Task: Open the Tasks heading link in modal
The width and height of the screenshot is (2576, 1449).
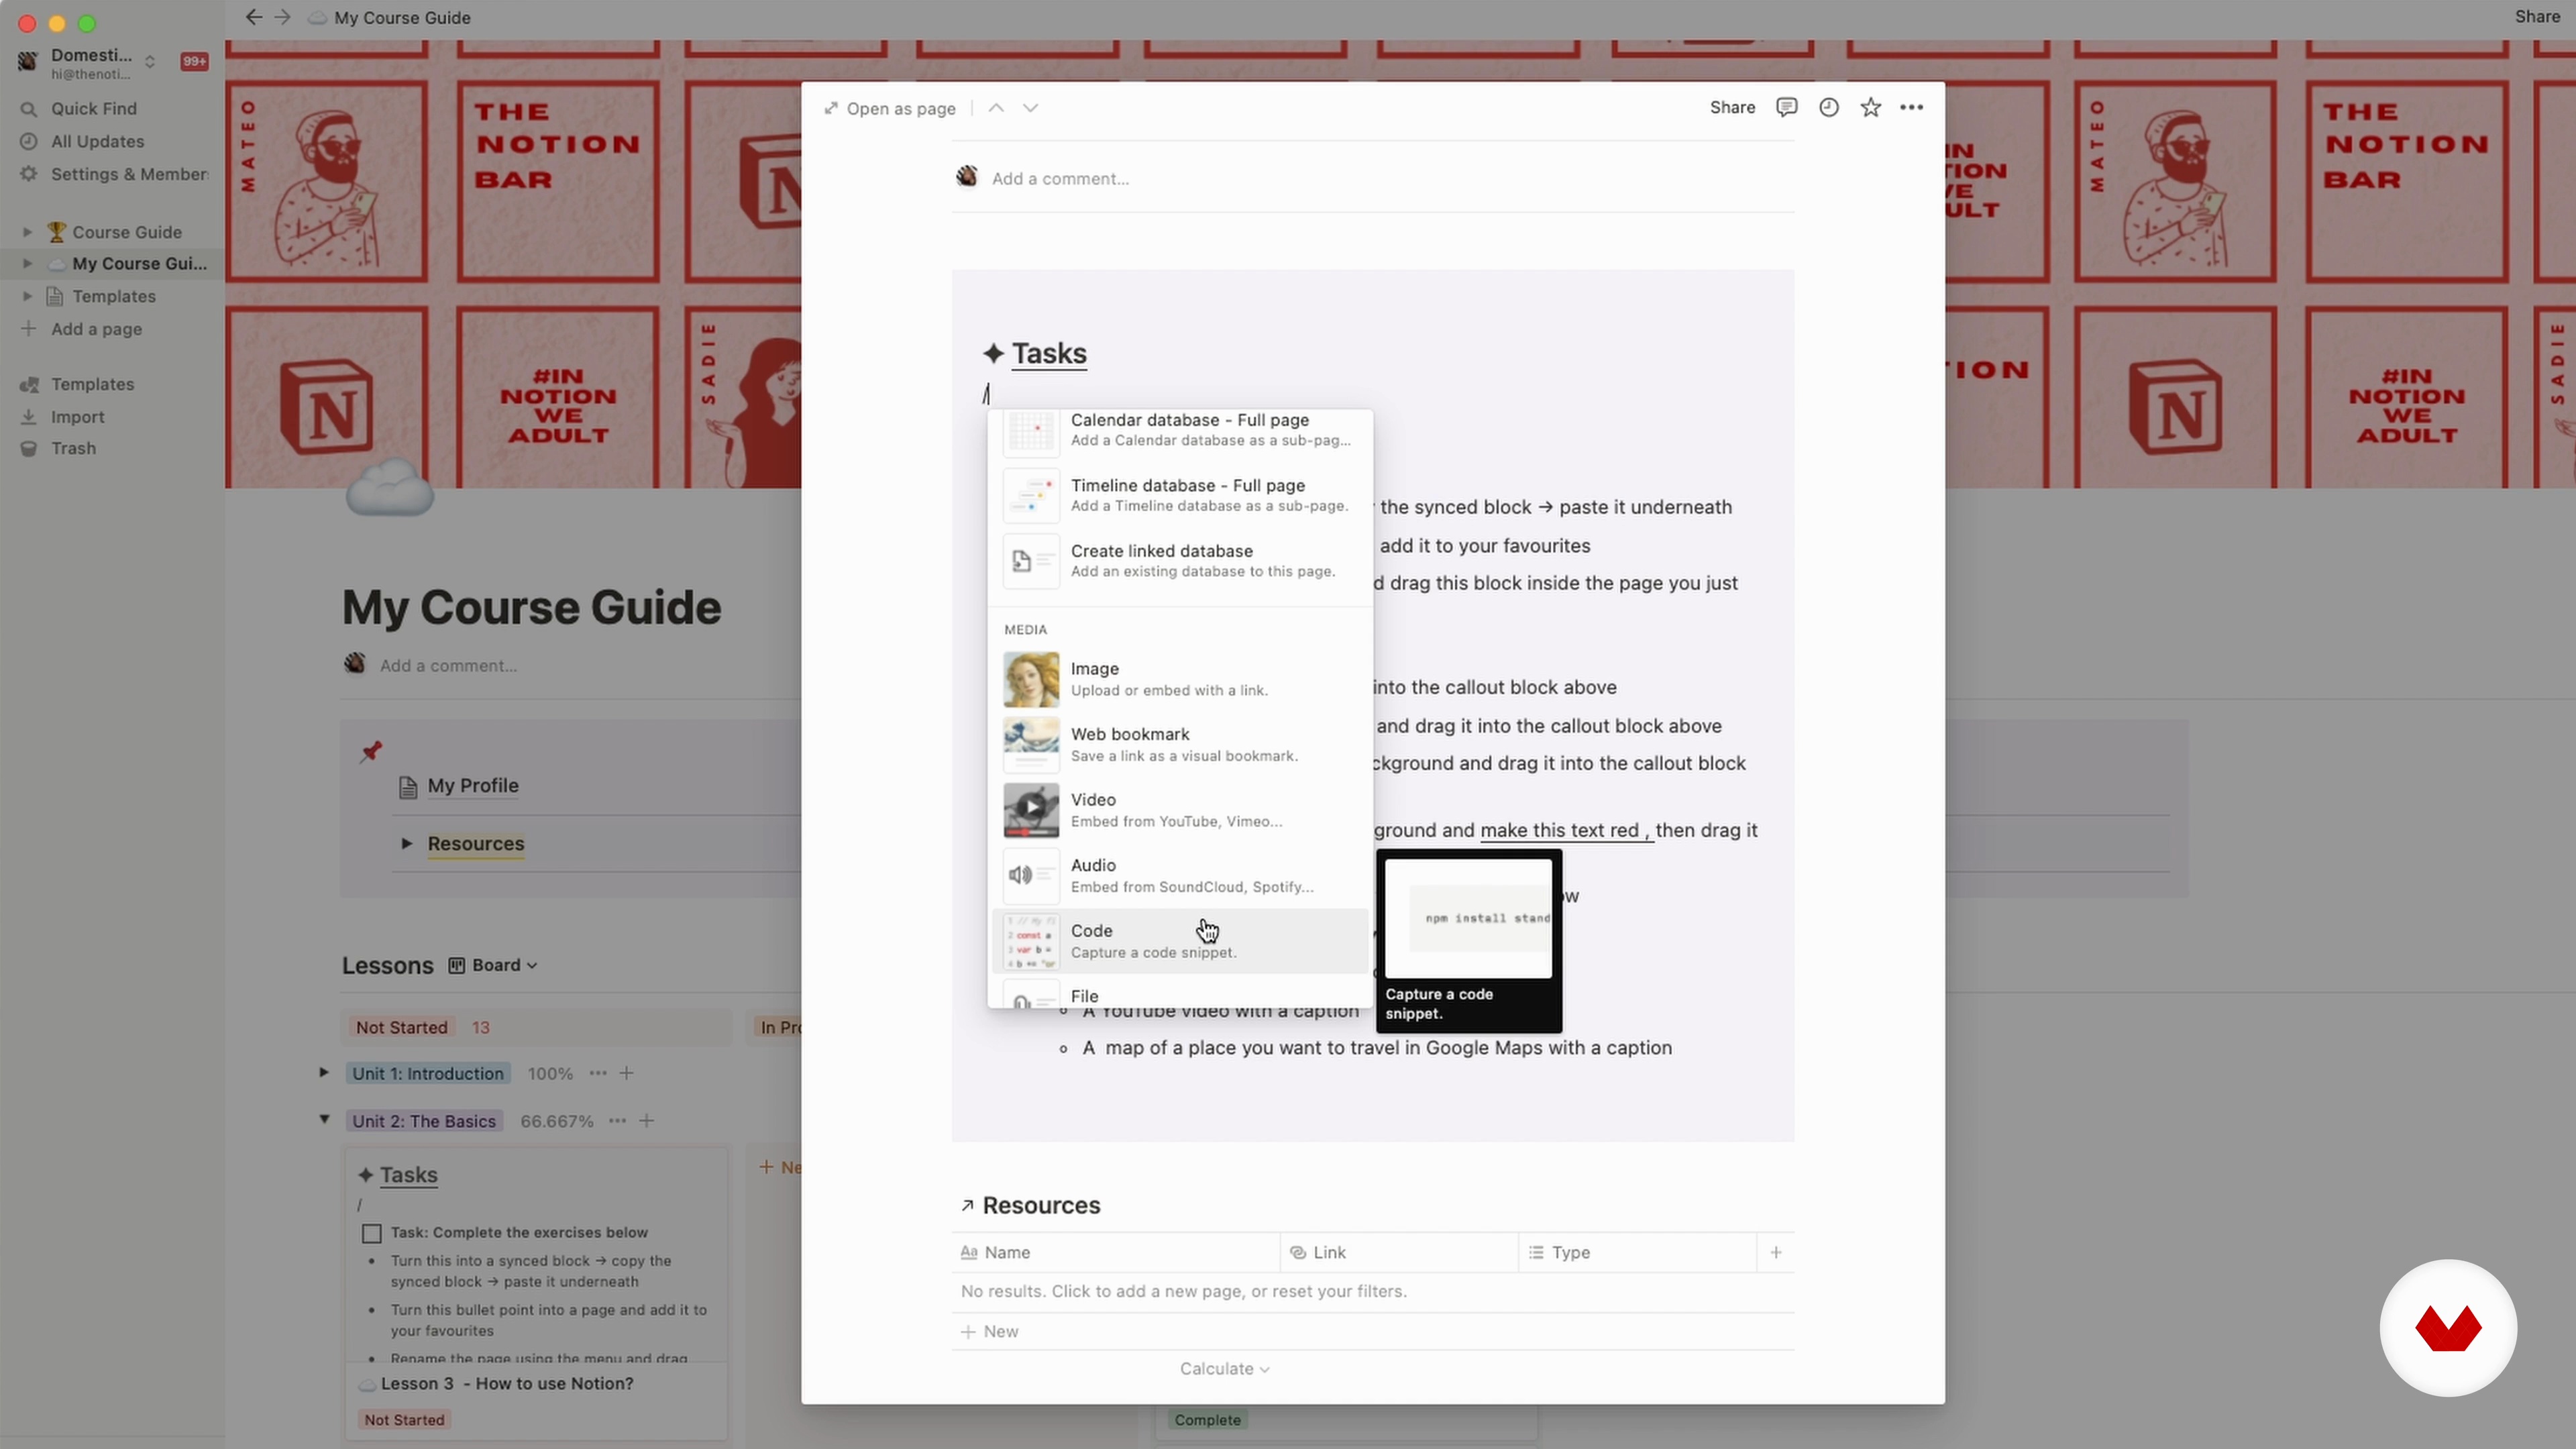Action: pos(1049,353)
